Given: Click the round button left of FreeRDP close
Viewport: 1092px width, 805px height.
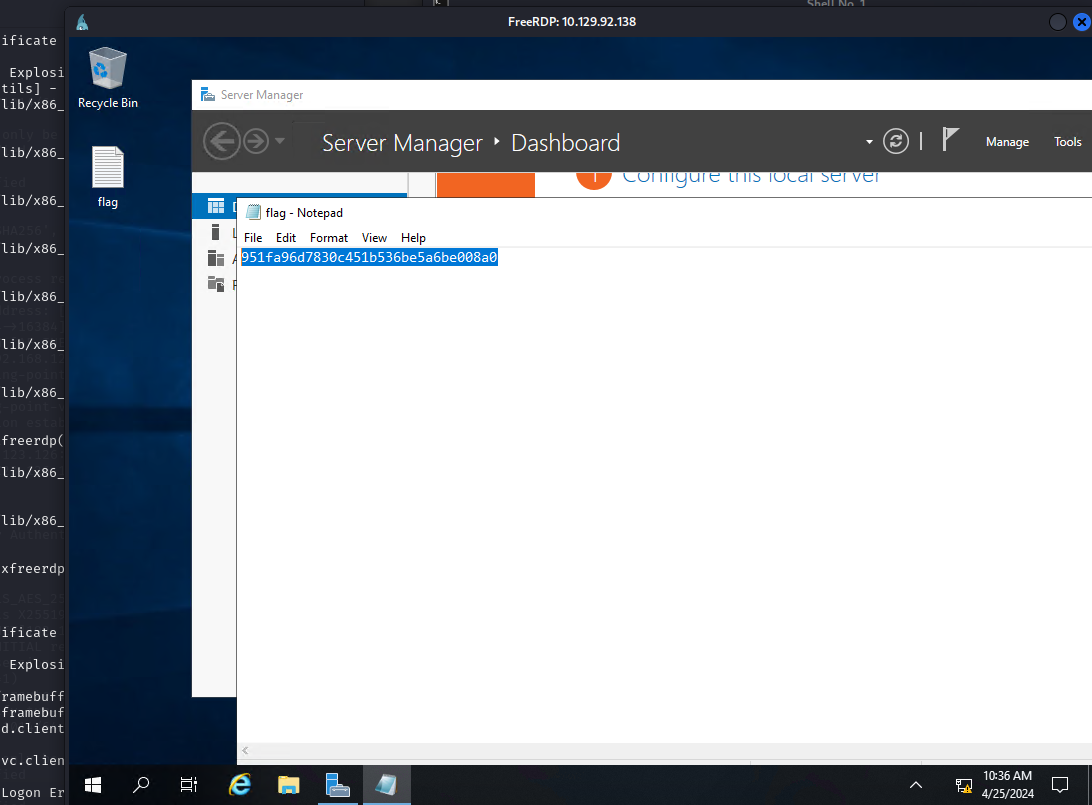Looking at the screenshot, I should pos(1057,22).
